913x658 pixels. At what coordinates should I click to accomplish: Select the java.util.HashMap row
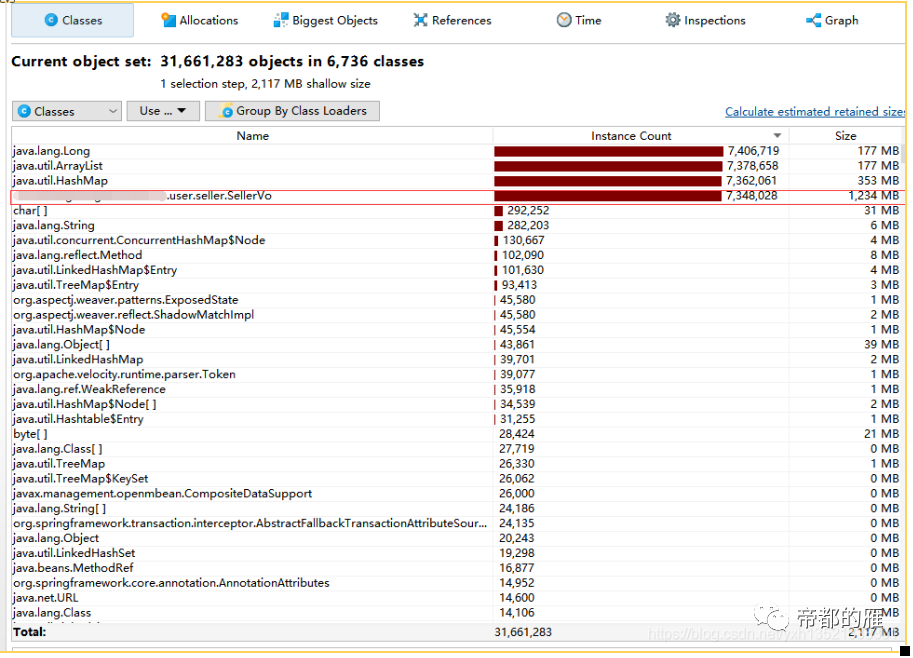[x=456, y=181]
